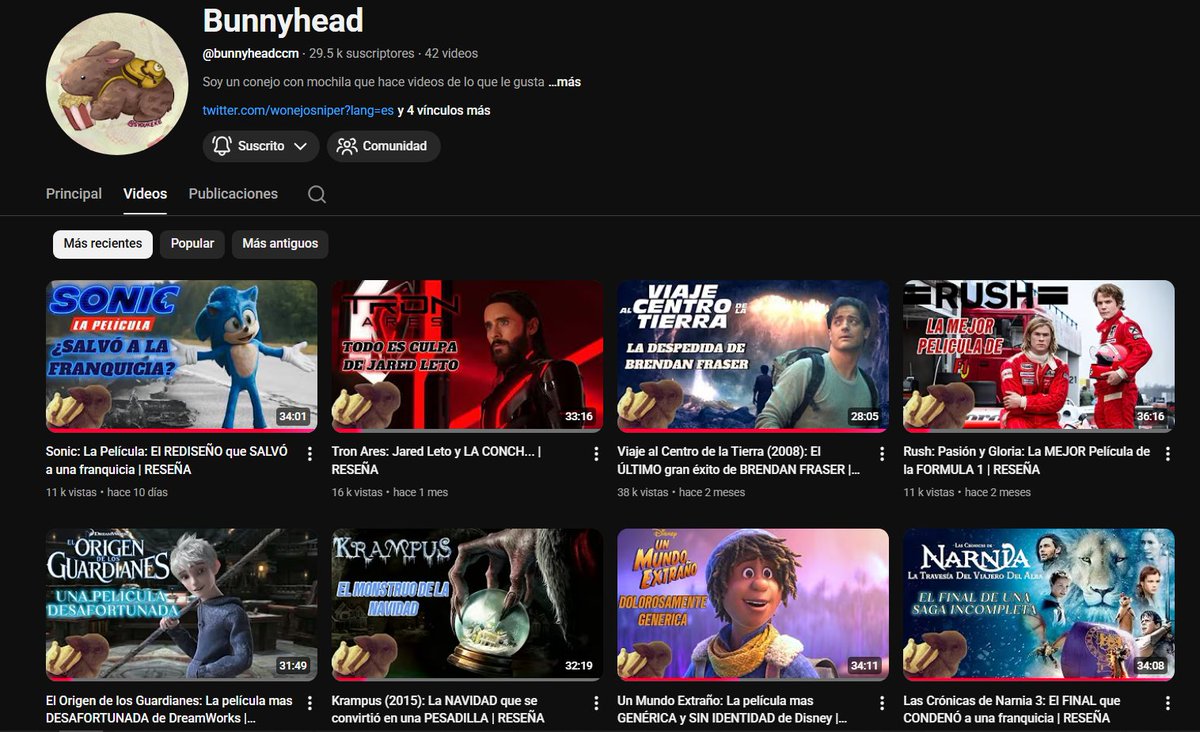
Task: Sort videos by Popular
Action: (x=192, y=244)
